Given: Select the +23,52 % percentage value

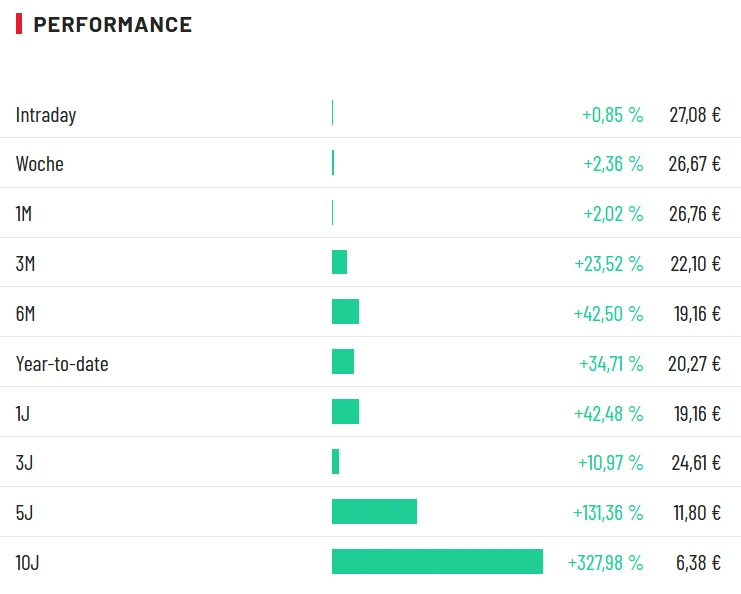Looking at the screenshot, I should pos(608,264).
